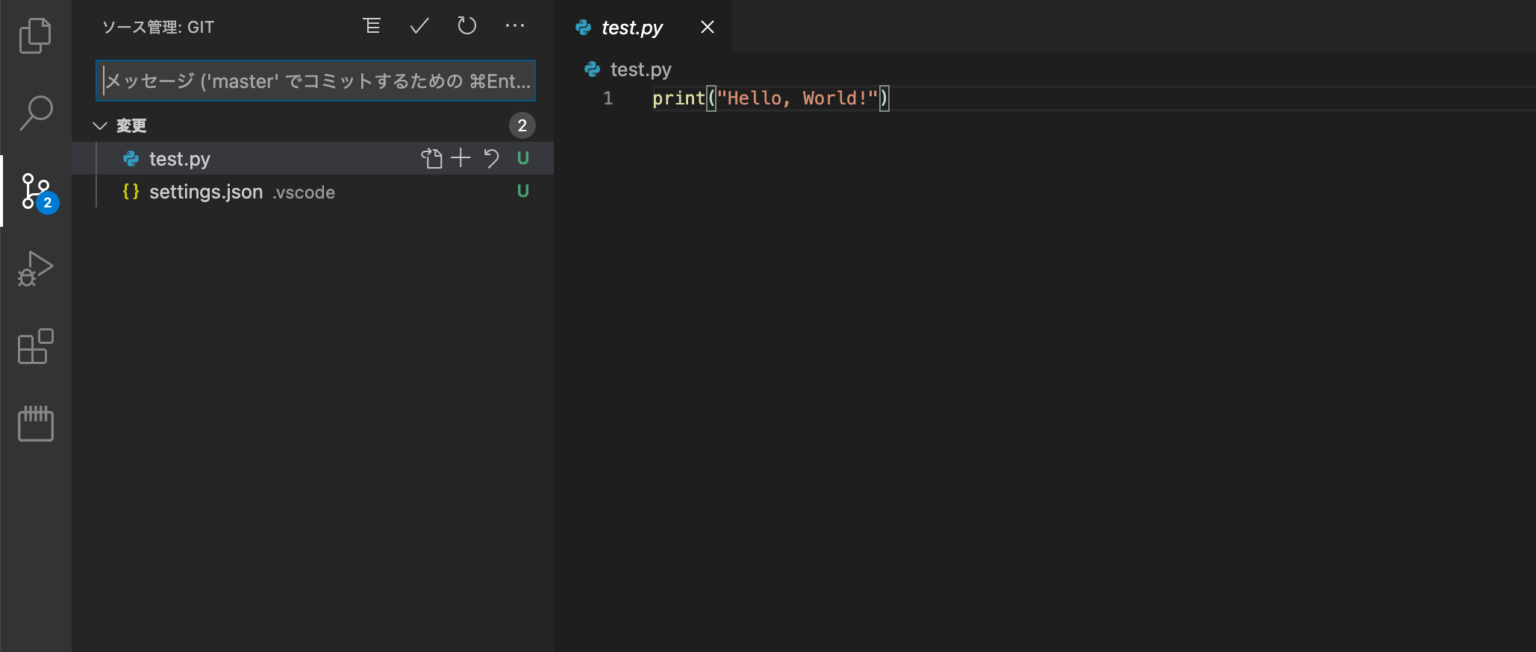Toggle tree view in source control header
The width and height of the screenshot is (1536, 652).
pyautogui.click(x=372, y=26)
